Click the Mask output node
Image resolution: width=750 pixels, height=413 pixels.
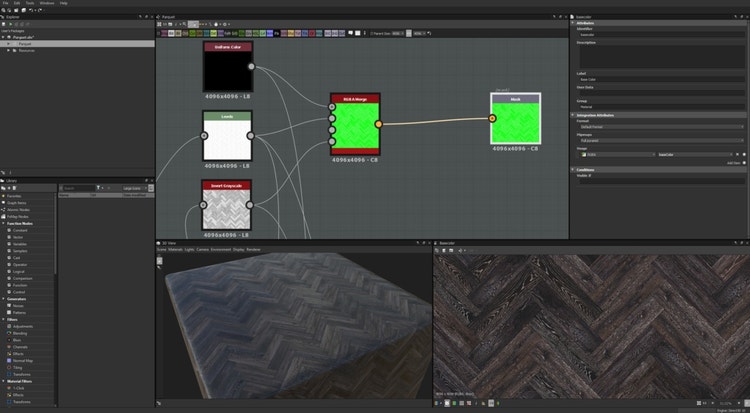(515, 122)
